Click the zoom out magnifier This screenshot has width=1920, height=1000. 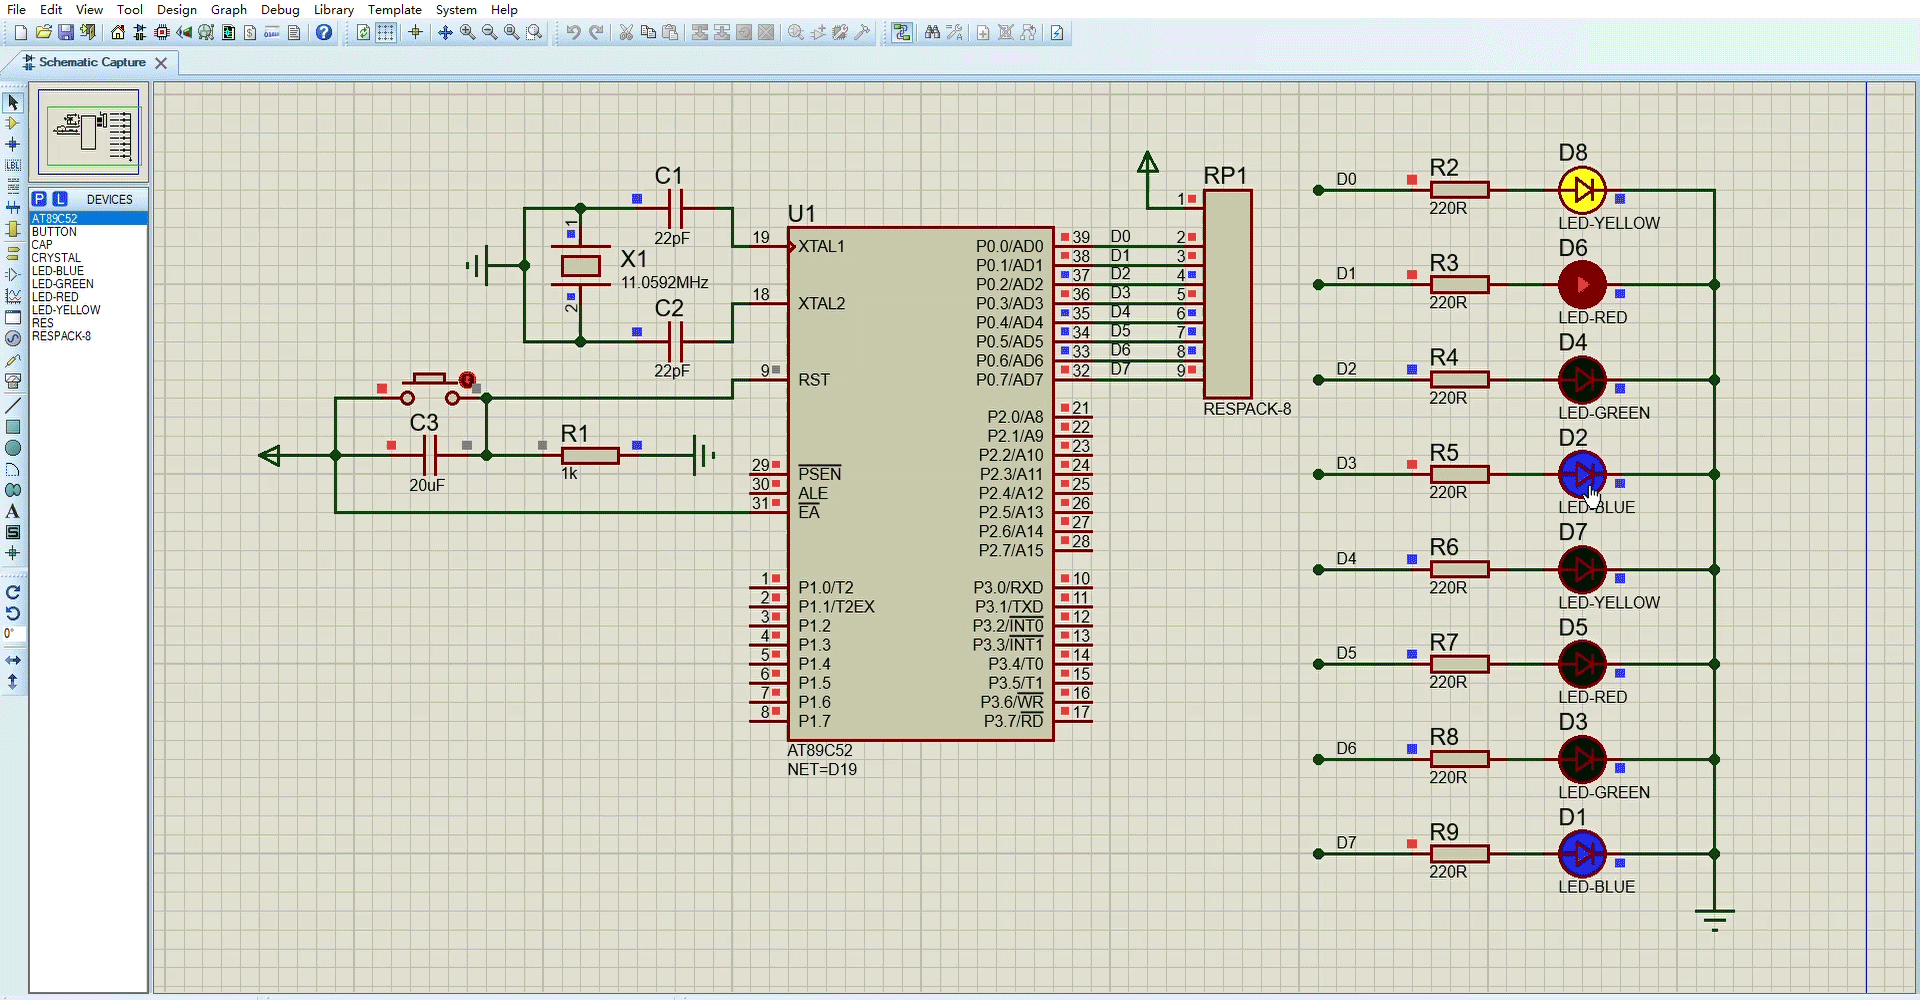click(x=489, y=33)
